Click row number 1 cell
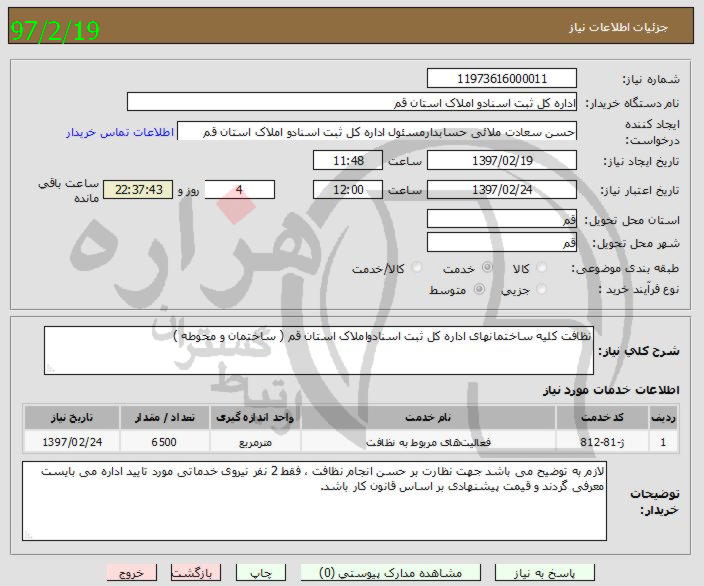 [x=663, y=442]
